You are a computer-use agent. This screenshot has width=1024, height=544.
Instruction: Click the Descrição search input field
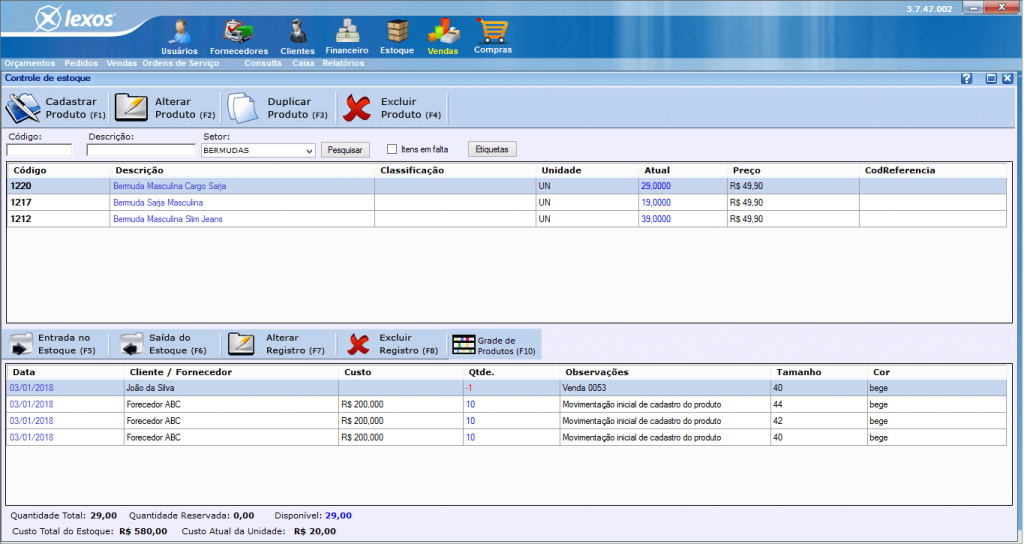pyautogui.click(x=141, y=150)
